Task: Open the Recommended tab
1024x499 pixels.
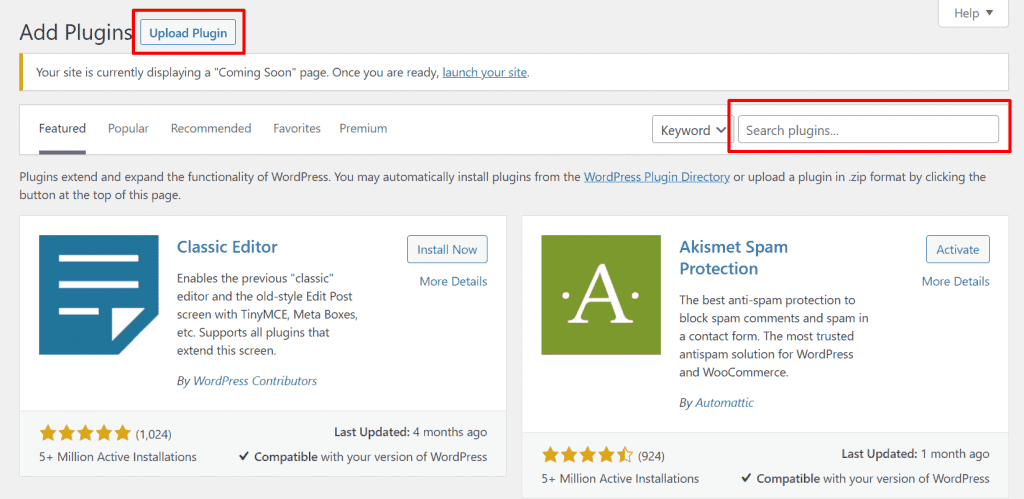Action: [x=211, y=129]
